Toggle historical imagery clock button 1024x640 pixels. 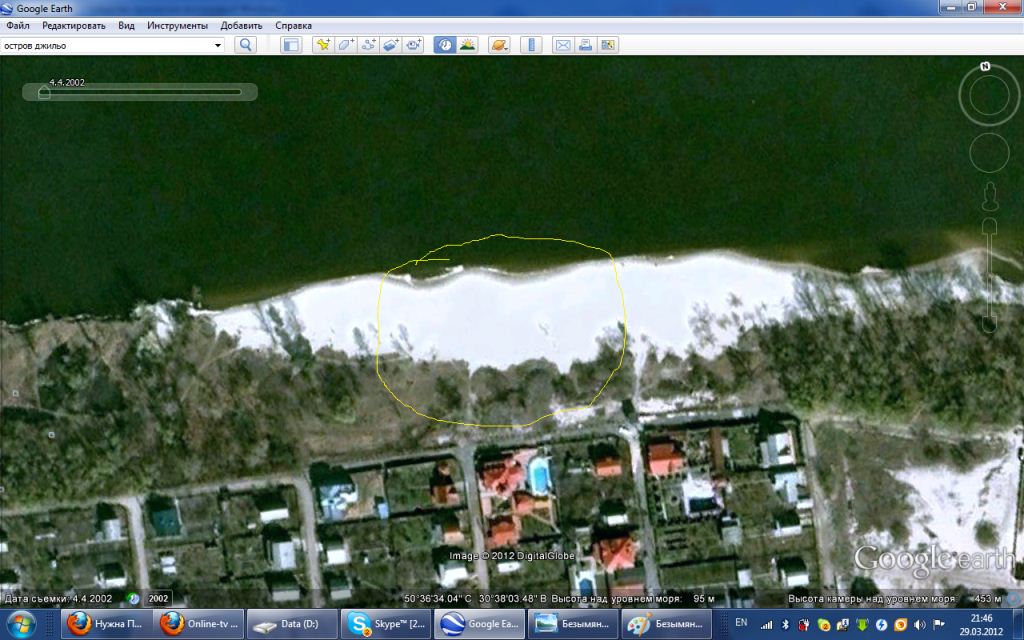click(x=444, y=45)
